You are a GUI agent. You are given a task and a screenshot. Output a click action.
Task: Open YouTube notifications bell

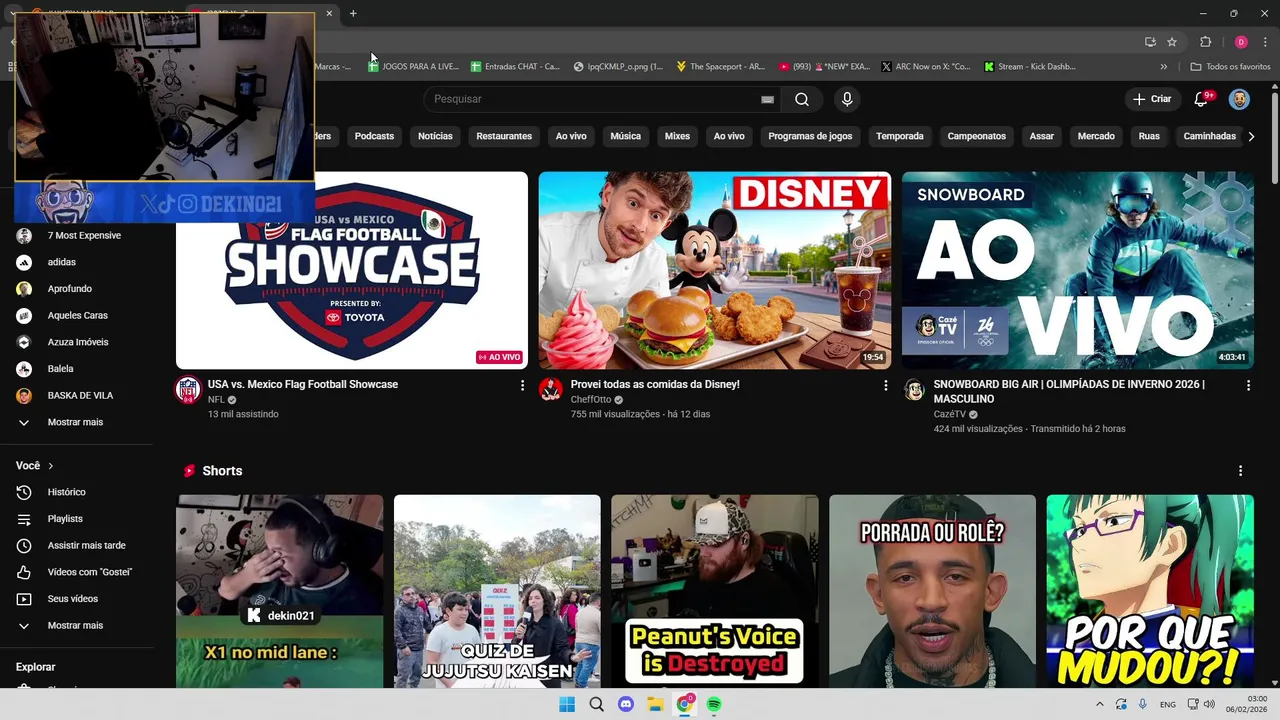(1203, 99)
